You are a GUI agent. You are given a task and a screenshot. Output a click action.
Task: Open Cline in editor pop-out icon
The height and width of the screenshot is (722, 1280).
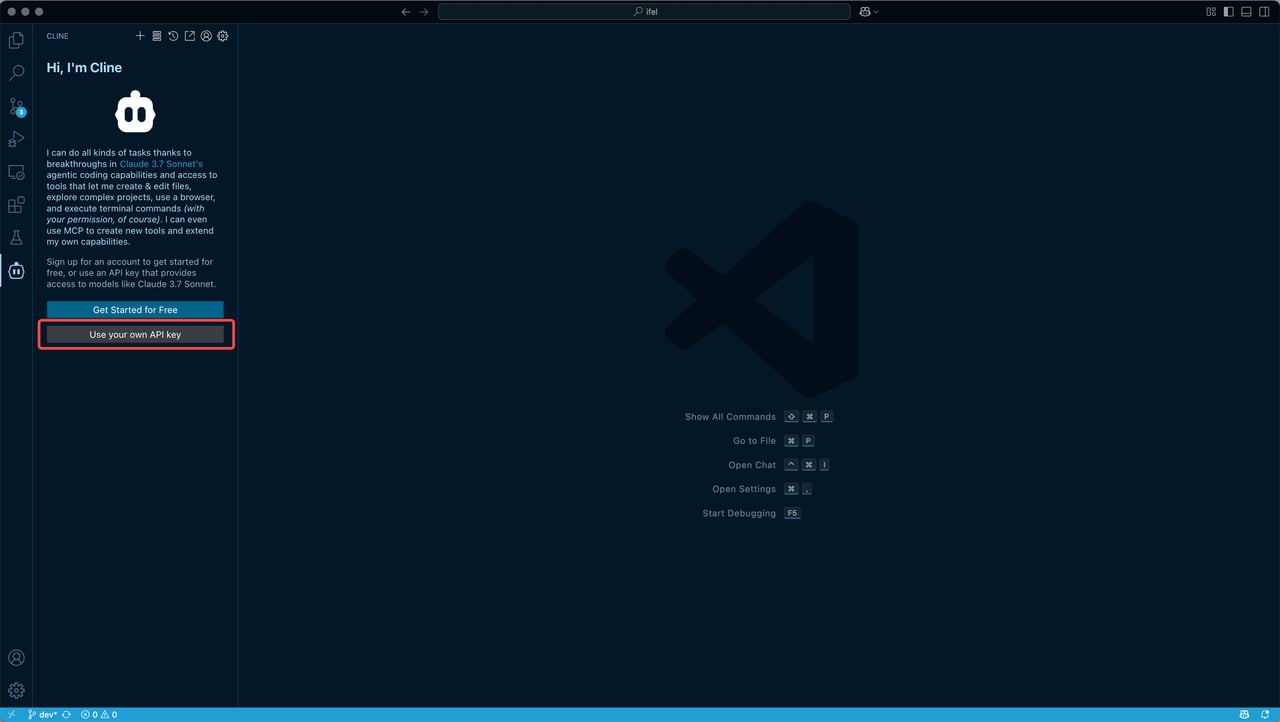(x=189, y=36)
